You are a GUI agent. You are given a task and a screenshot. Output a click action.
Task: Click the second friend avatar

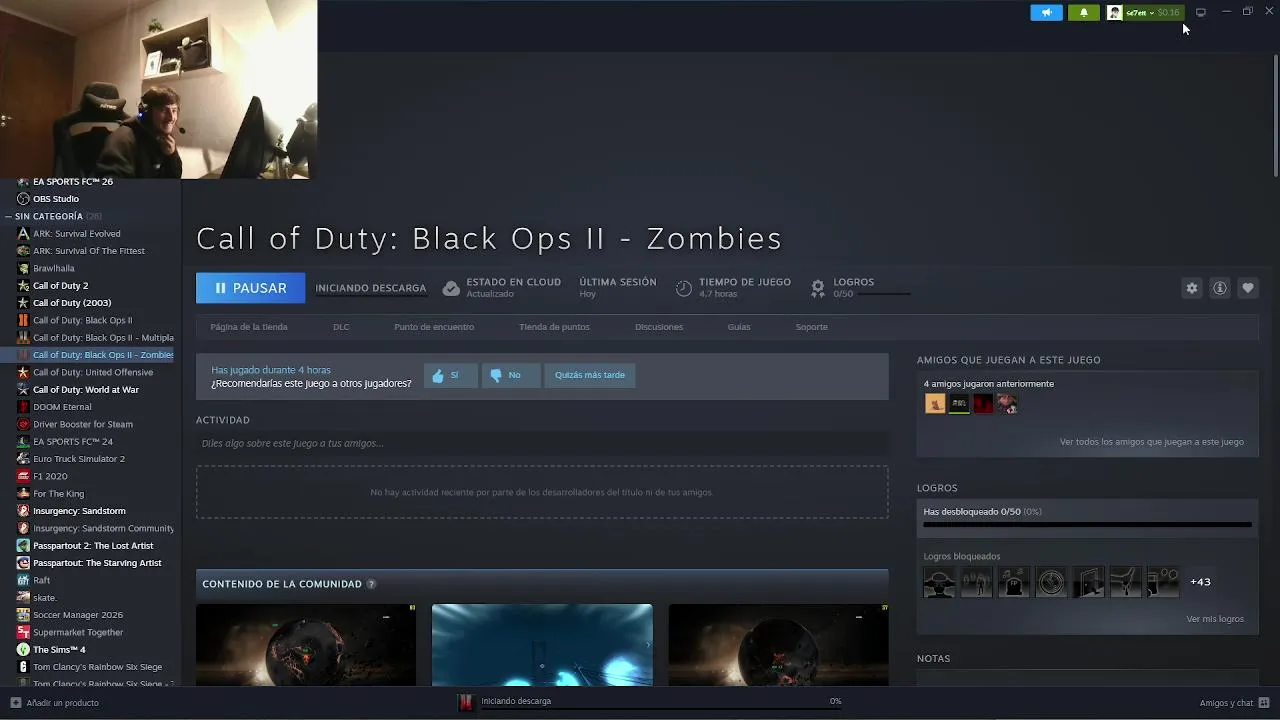959,404
